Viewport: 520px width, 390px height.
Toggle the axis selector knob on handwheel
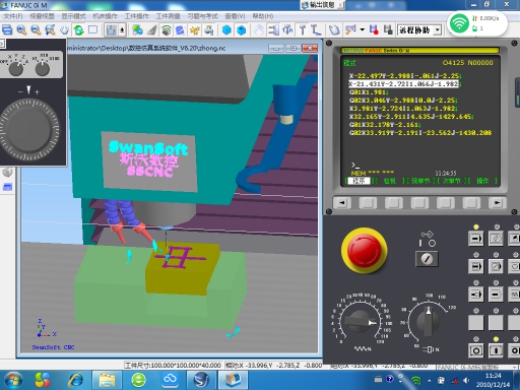16,68
